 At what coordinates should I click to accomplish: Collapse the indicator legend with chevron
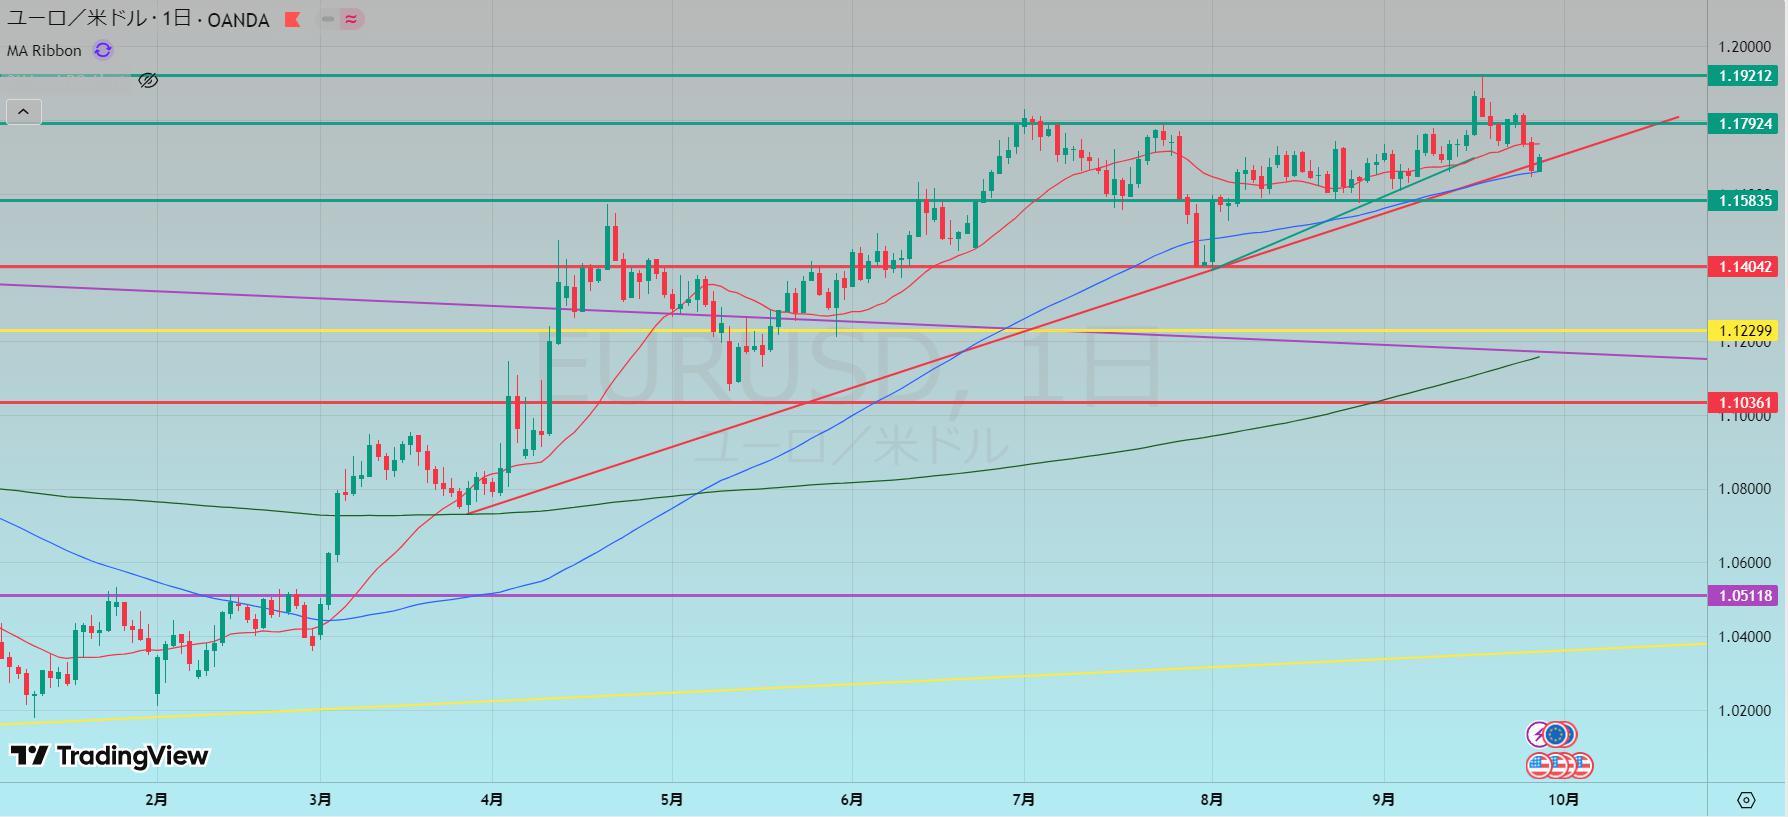point(23,111)
